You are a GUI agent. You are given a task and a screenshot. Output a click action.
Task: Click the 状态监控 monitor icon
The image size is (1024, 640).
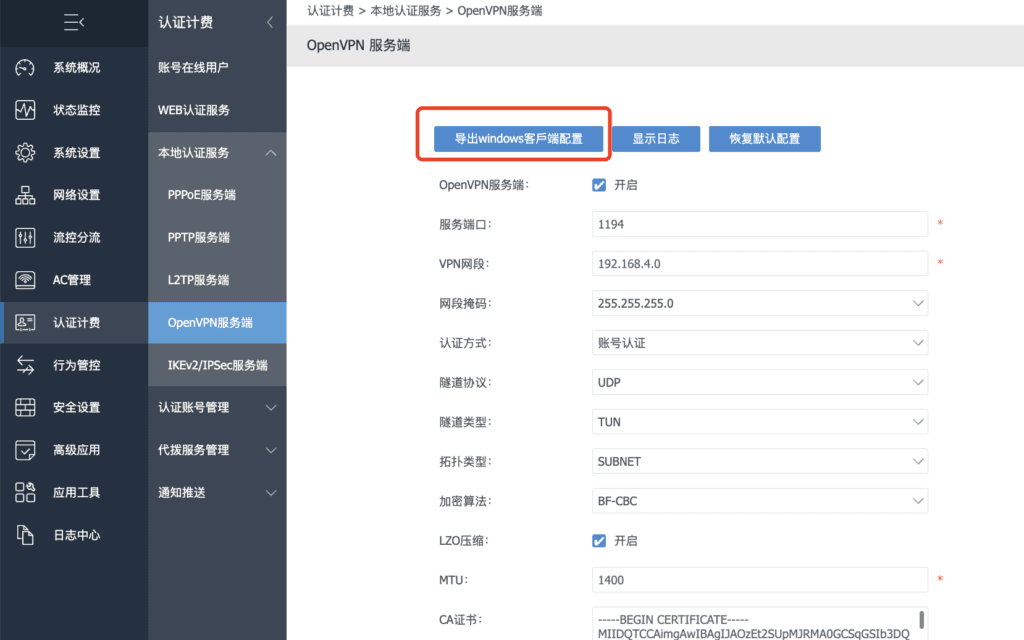pos(26,110)
